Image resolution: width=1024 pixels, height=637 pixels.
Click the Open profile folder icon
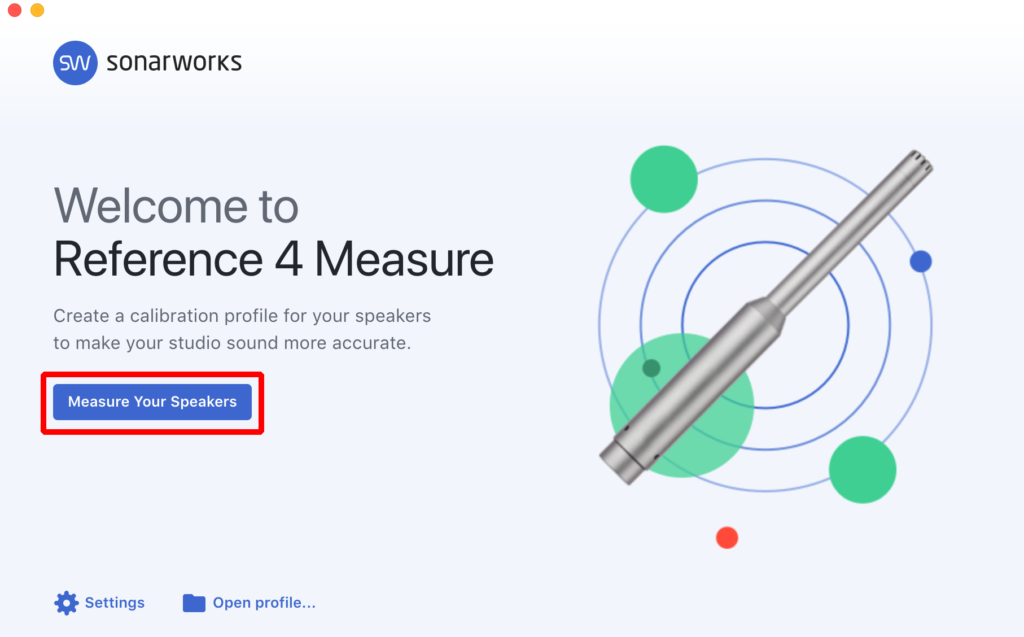(194, 603)
